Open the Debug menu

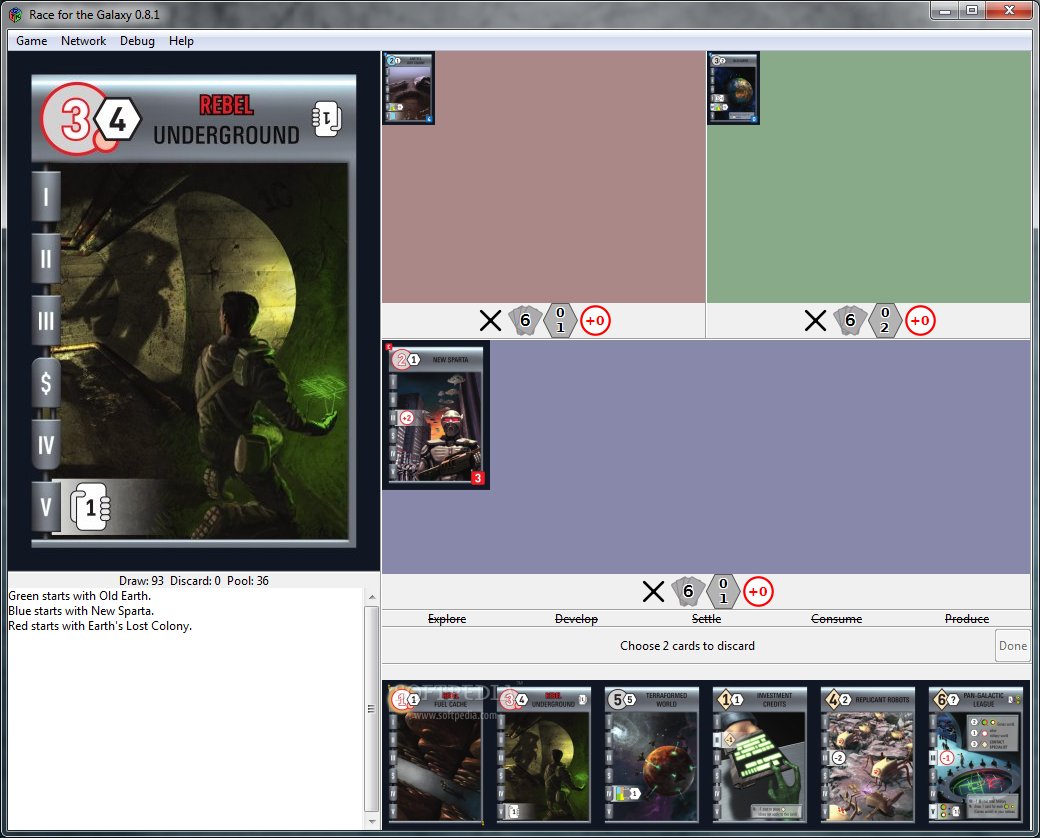[137, 40]
